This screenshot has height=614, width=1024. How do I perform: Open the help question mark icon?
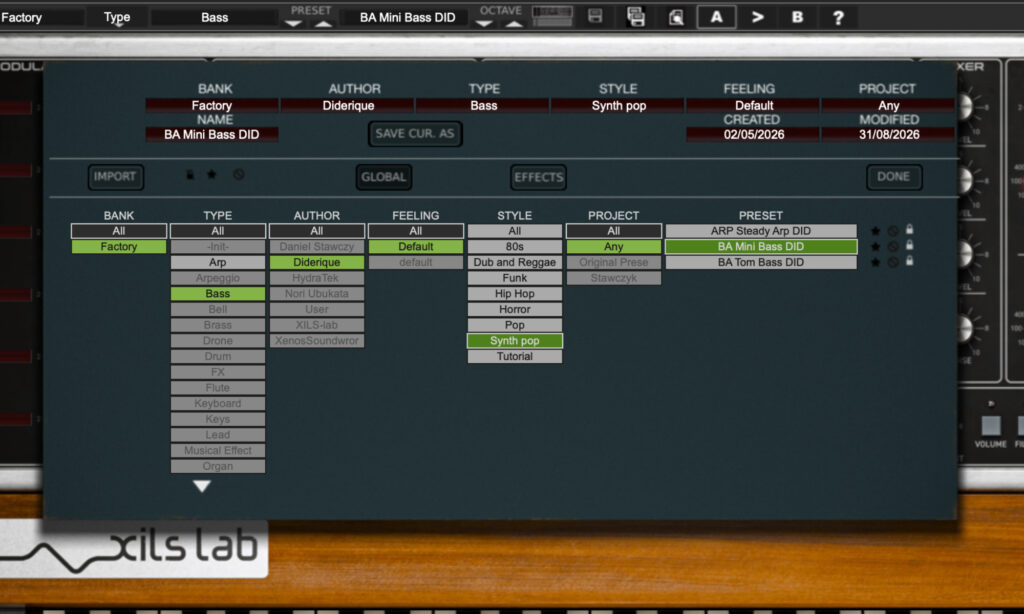pyautogui.click(x=838, y=17)
